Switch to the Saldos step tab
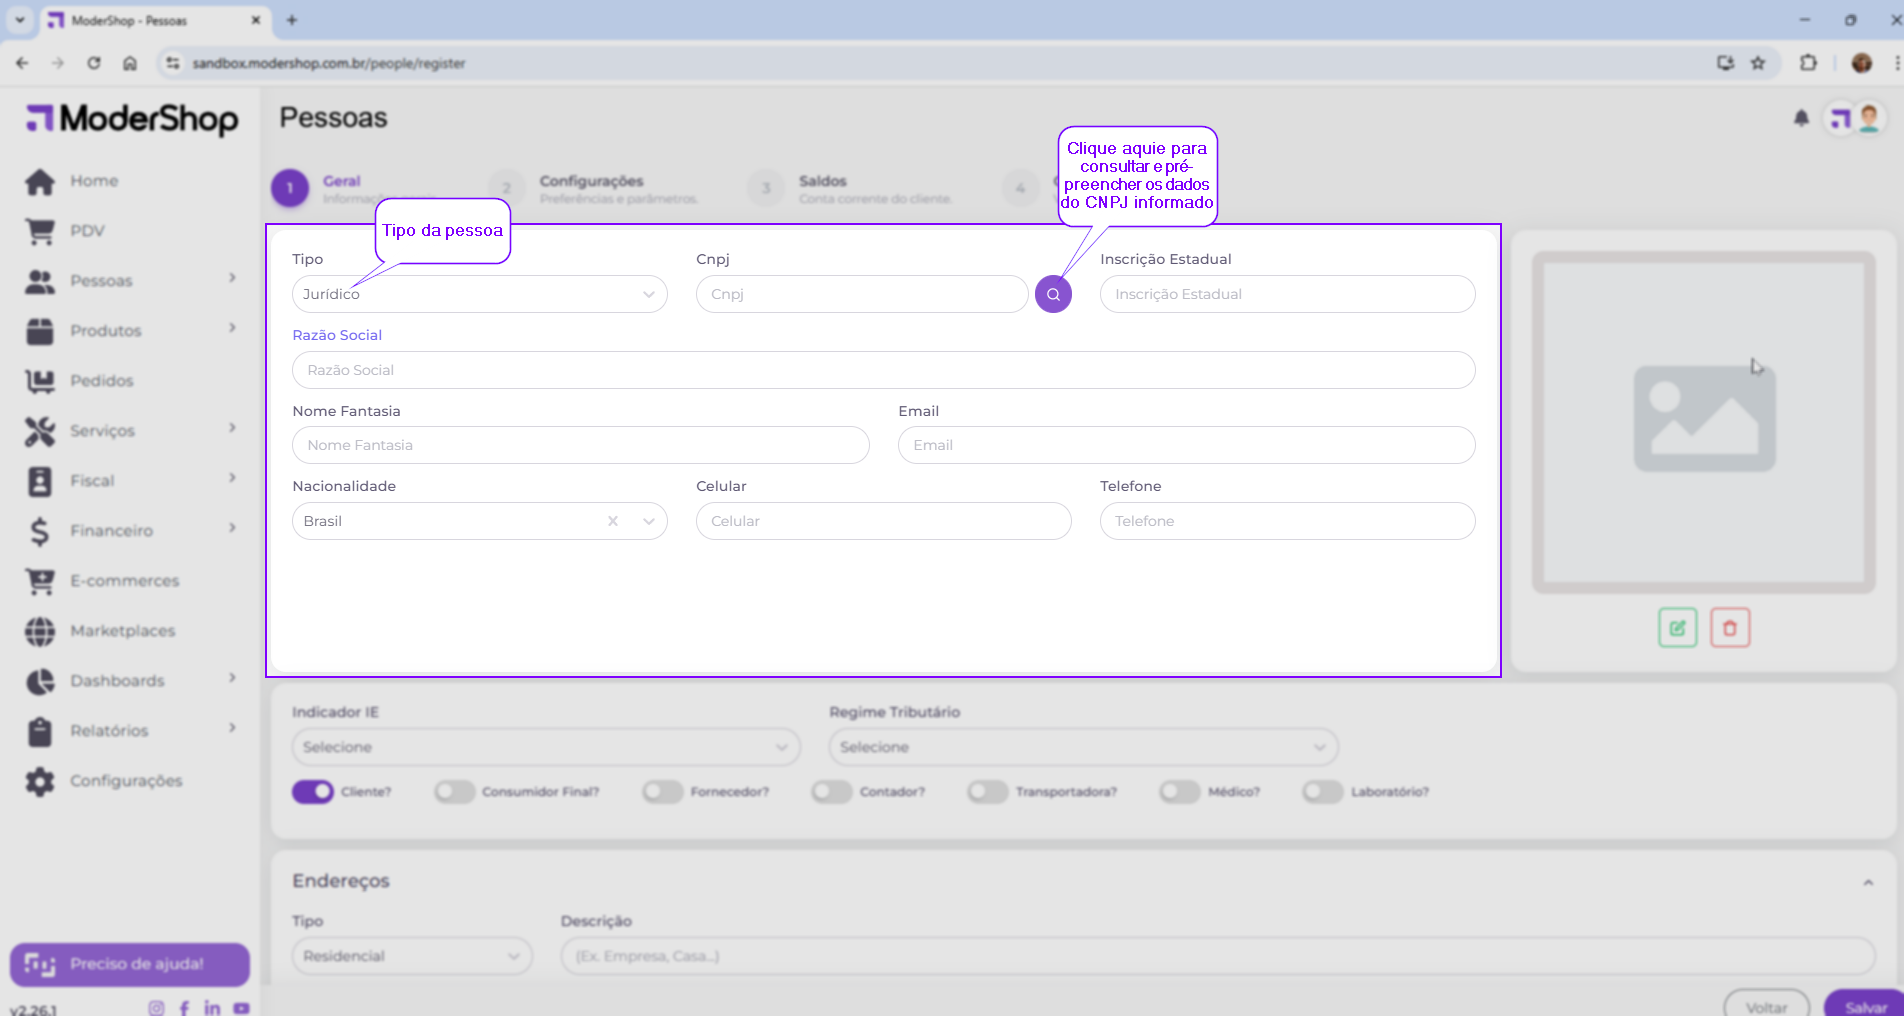This screenshot has height=1016, width=1904. click(822, 182)
